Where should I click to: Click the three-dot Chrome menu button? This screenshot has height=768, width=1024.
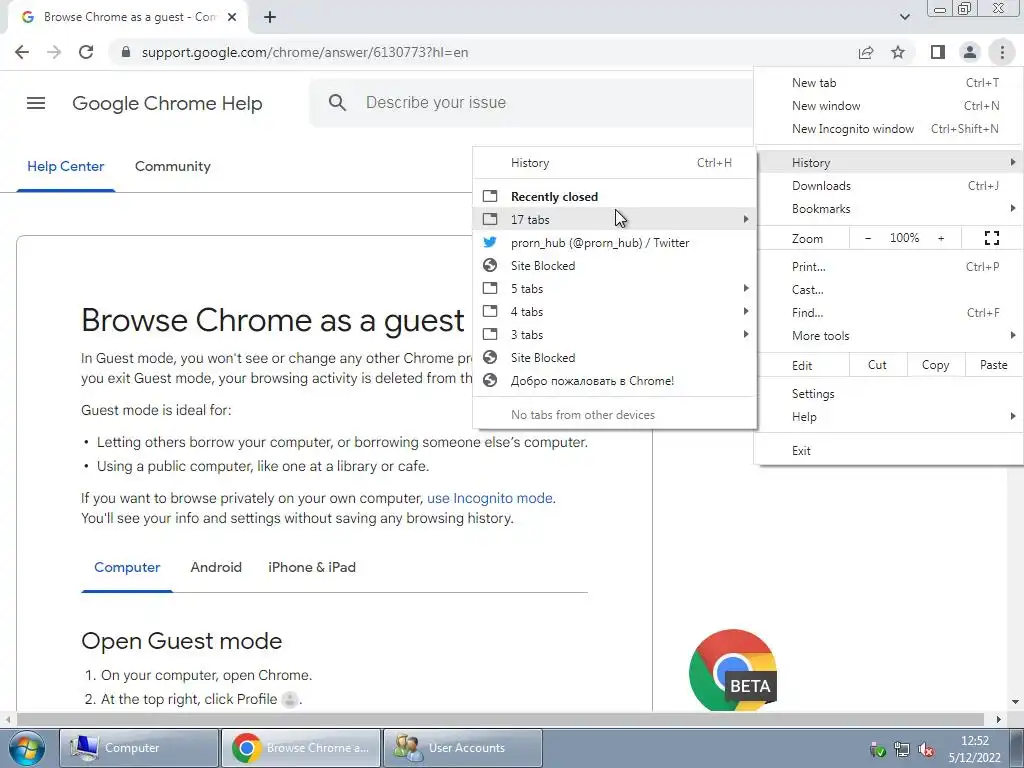[1002, 52]
